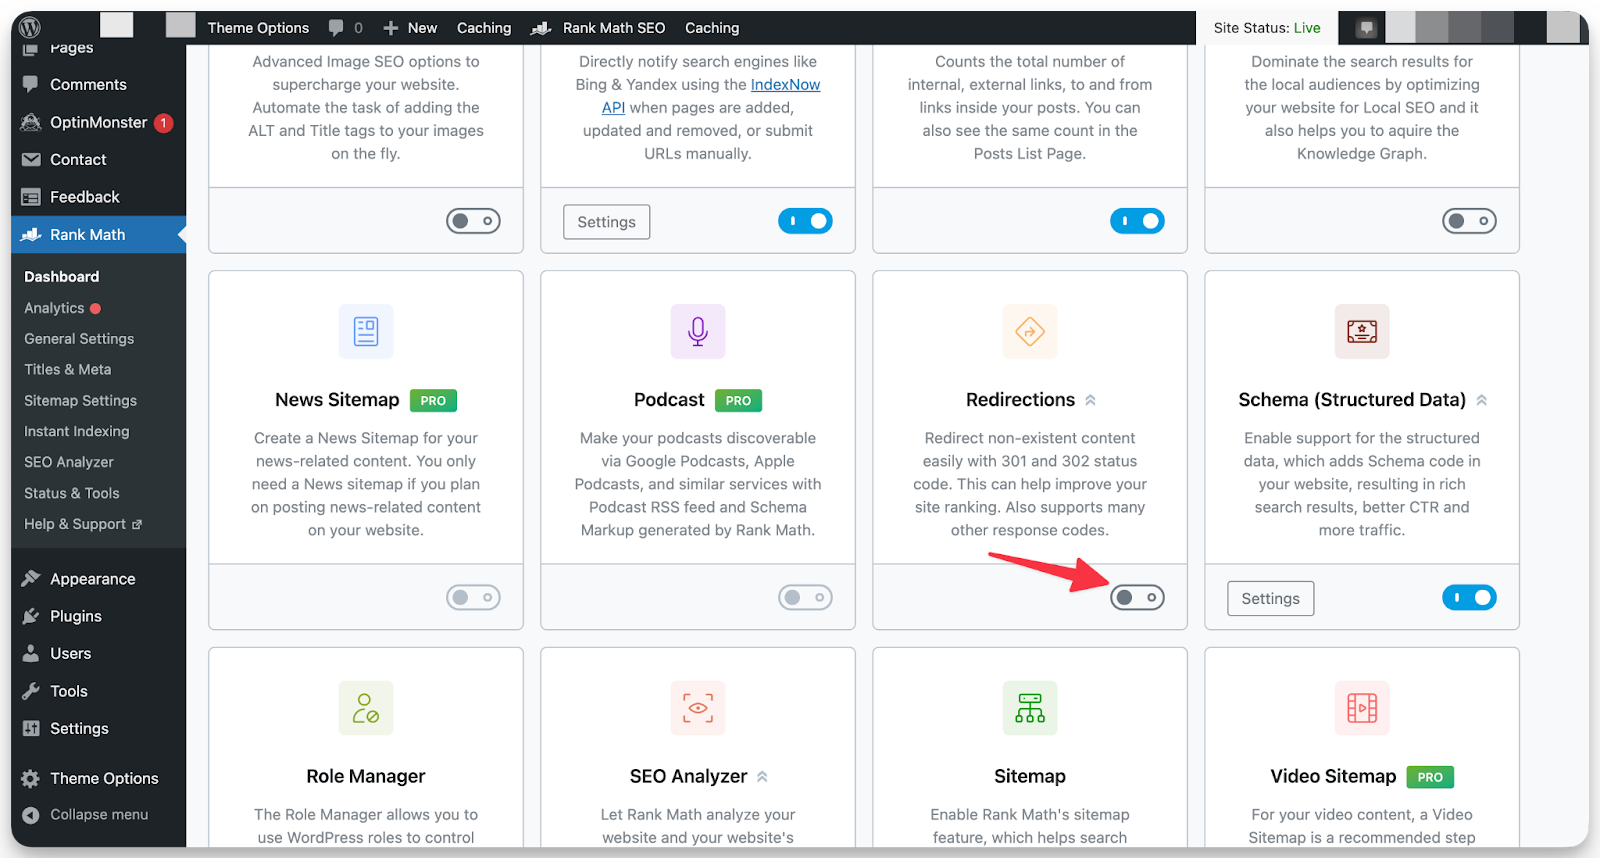Click the Role Manager module icon
1600x858 pixels.
[x=366, y=708]
